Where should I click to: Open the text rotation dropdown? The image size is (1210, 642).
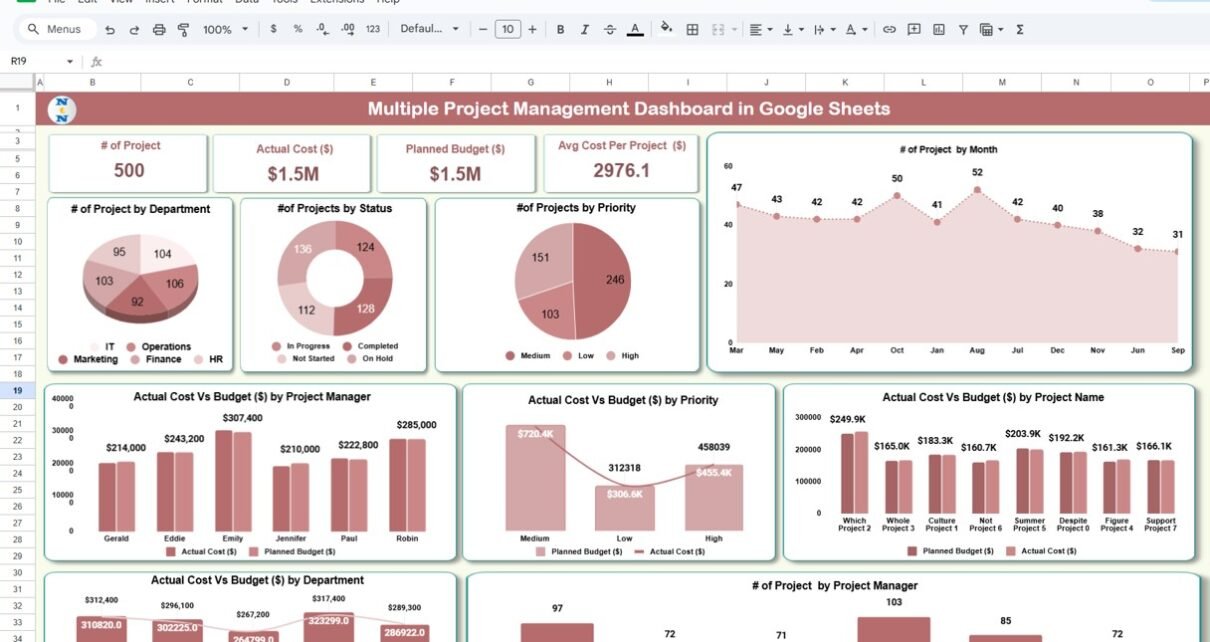click(856, 30)
